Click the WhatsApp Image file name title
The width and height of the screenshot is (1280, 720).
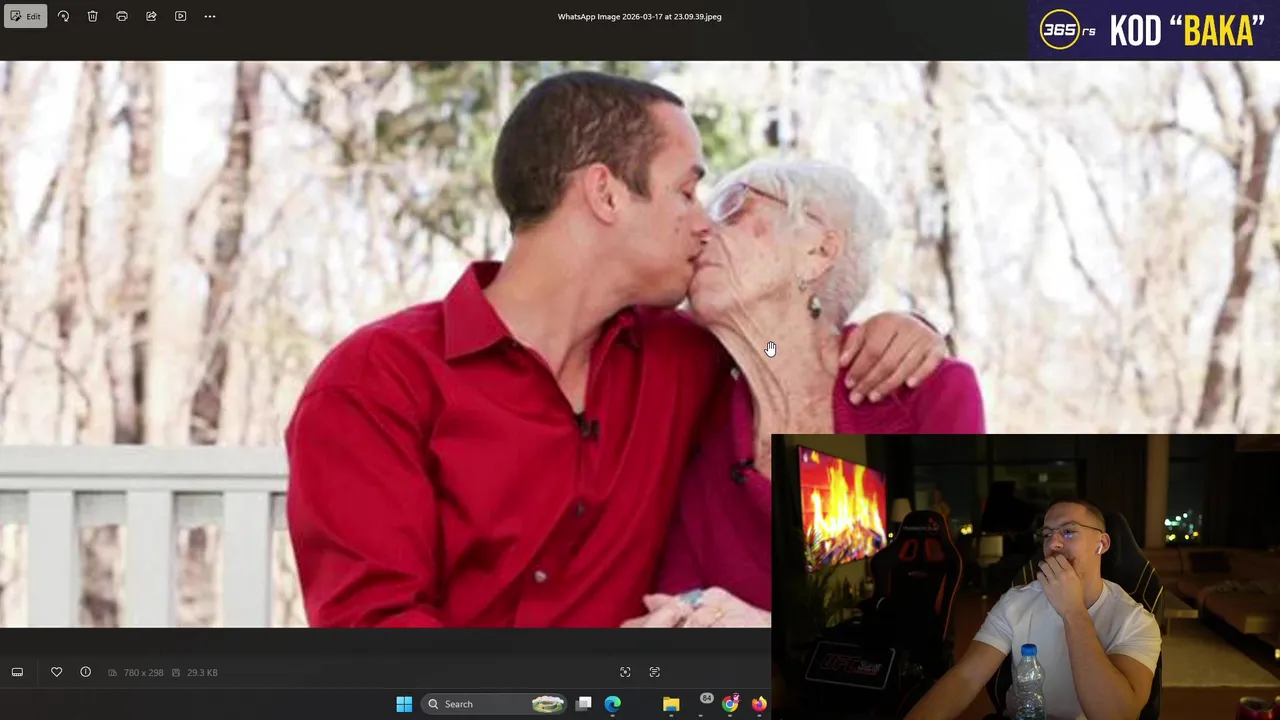click(x=639, y=16)
